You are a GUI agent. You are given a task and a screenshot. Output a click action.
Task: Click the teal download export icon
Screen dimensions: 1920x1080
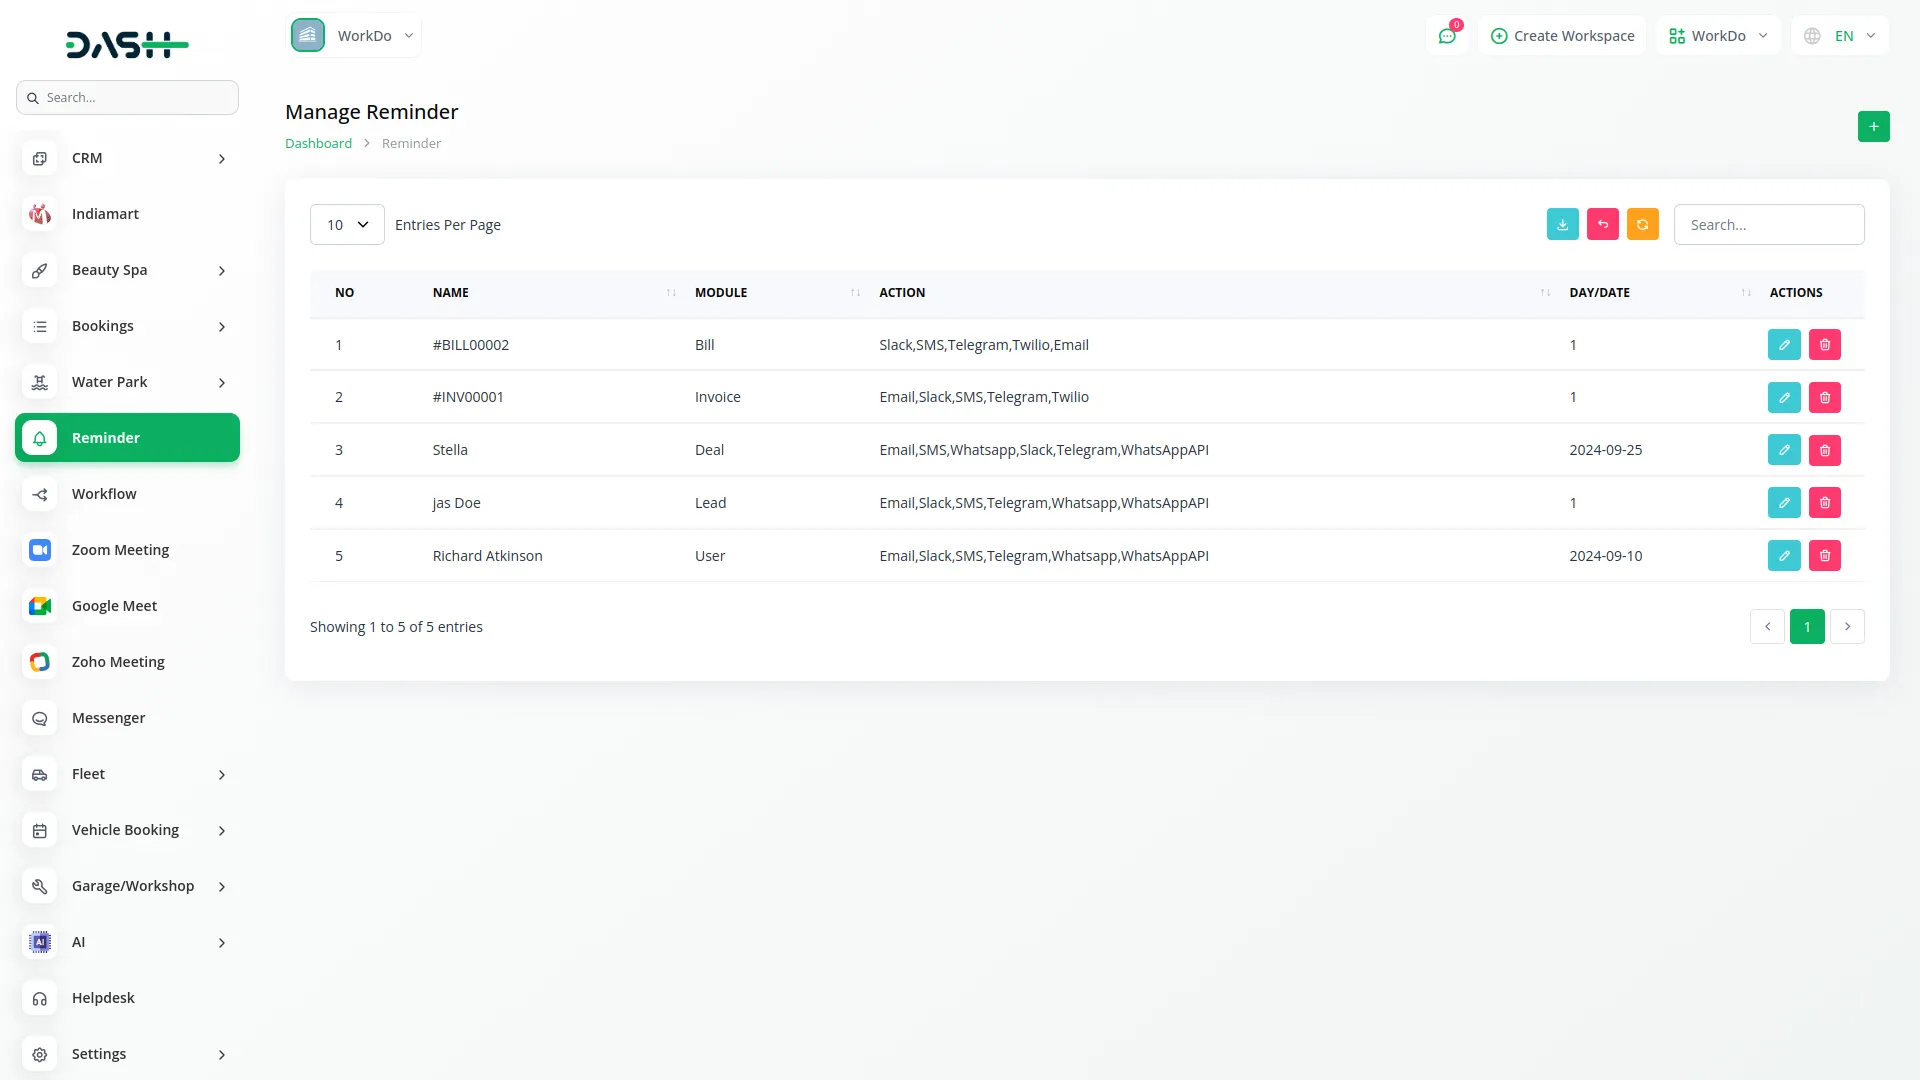click(1562, 225)
